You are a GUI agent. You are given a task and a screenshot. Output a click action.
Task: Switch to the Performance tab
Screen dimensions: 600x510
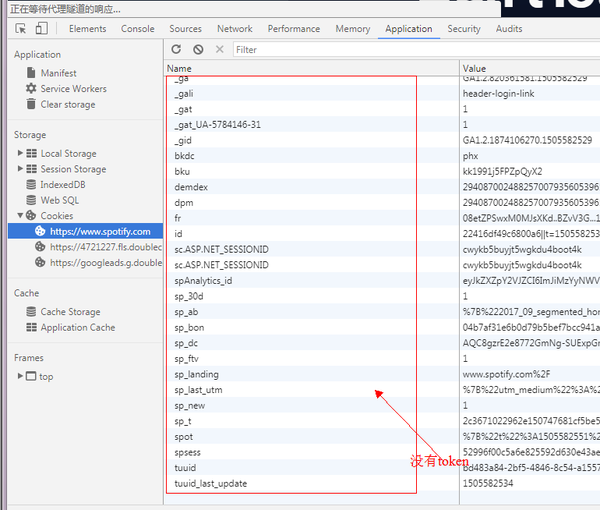(294, 29)
